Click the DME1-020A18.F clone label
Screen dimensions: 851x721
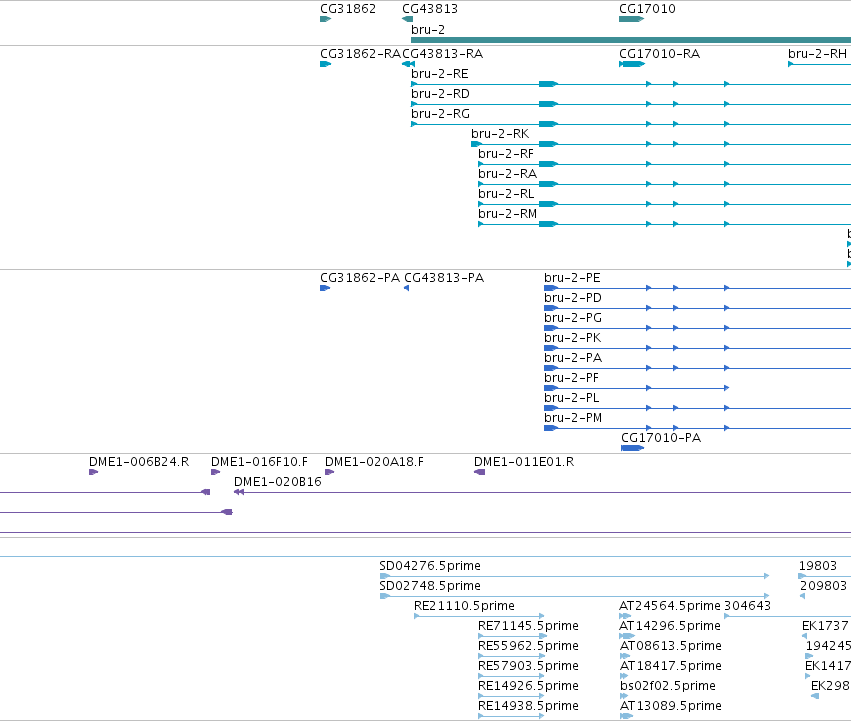[374, 462]
